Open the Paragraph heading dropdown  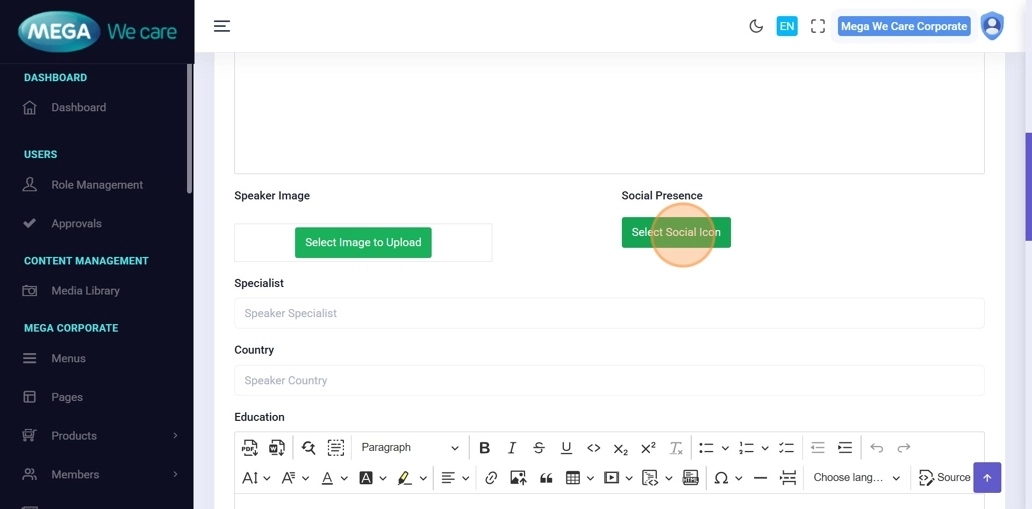coord(409,448)
